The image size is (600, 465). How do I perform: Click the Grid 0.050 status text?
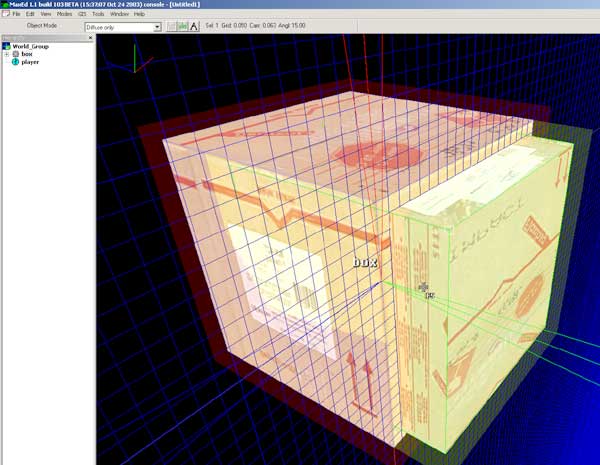pos(234,26)
